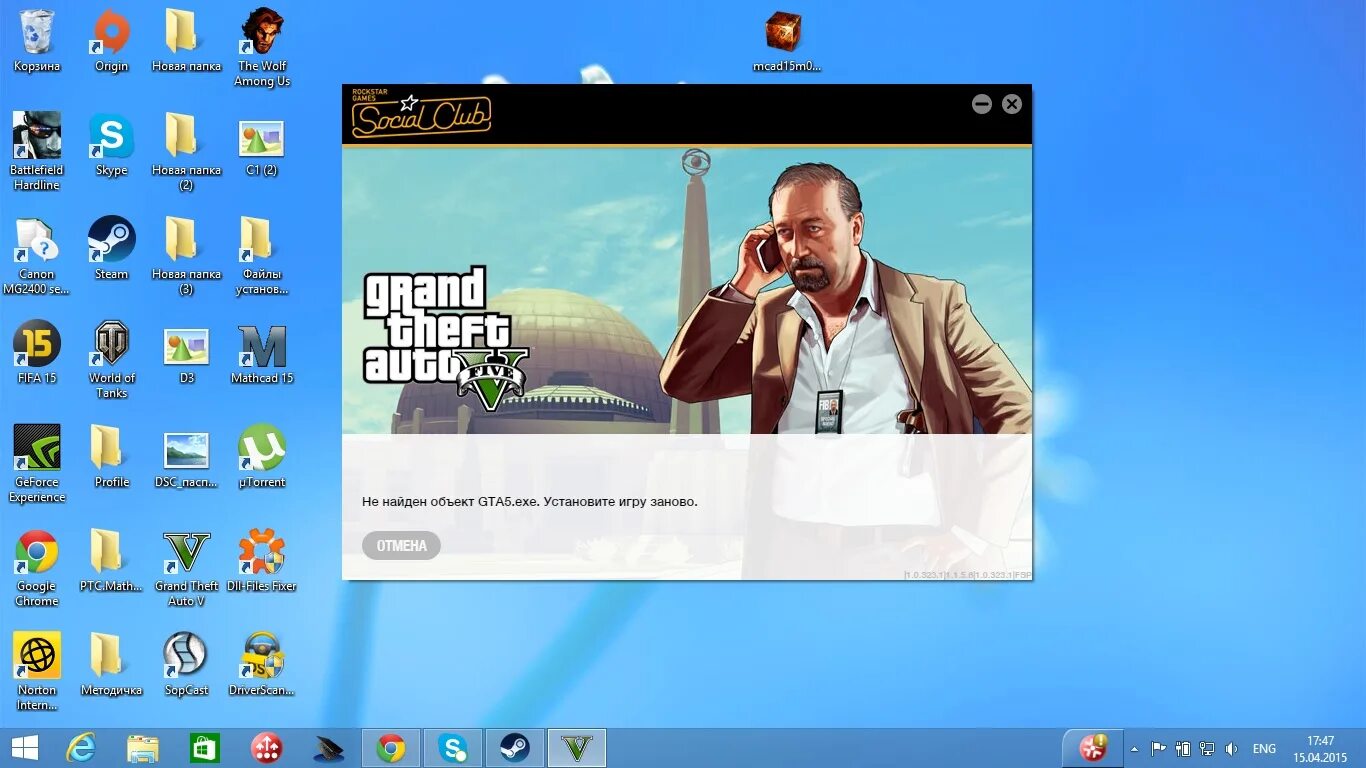Select the World of Tanks shortcut
The image size is (1366, 768).
point(111,360)
